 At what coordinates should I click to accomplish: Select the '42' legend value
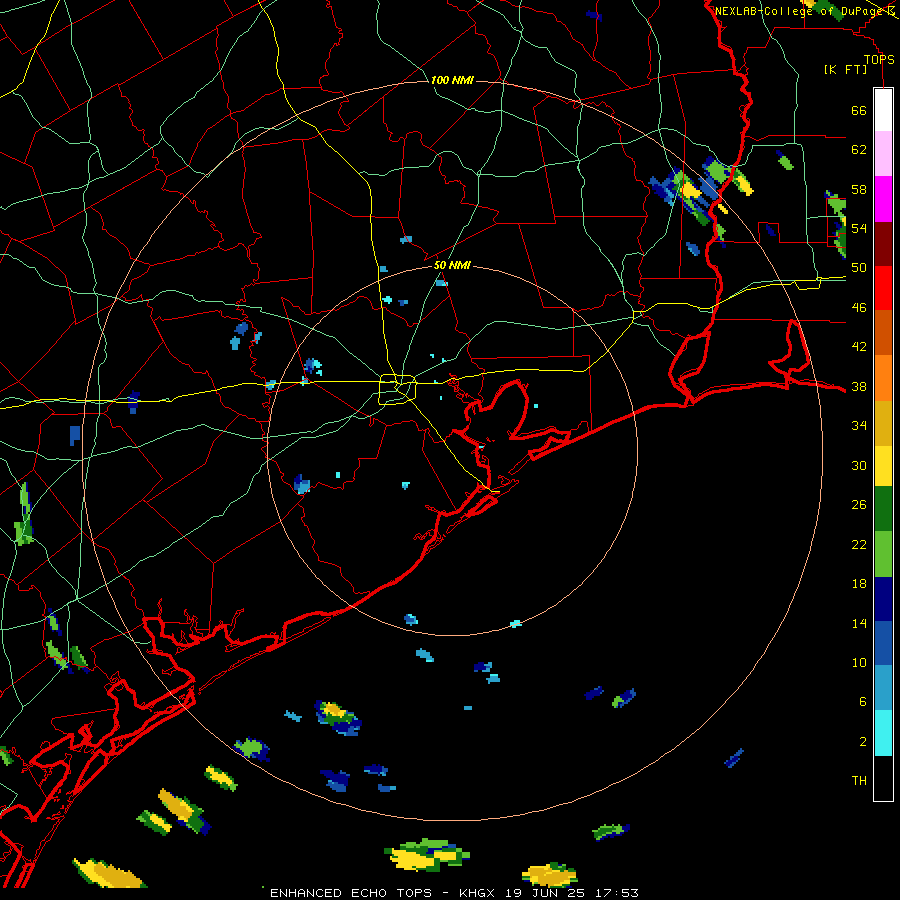tap(859, 347)
